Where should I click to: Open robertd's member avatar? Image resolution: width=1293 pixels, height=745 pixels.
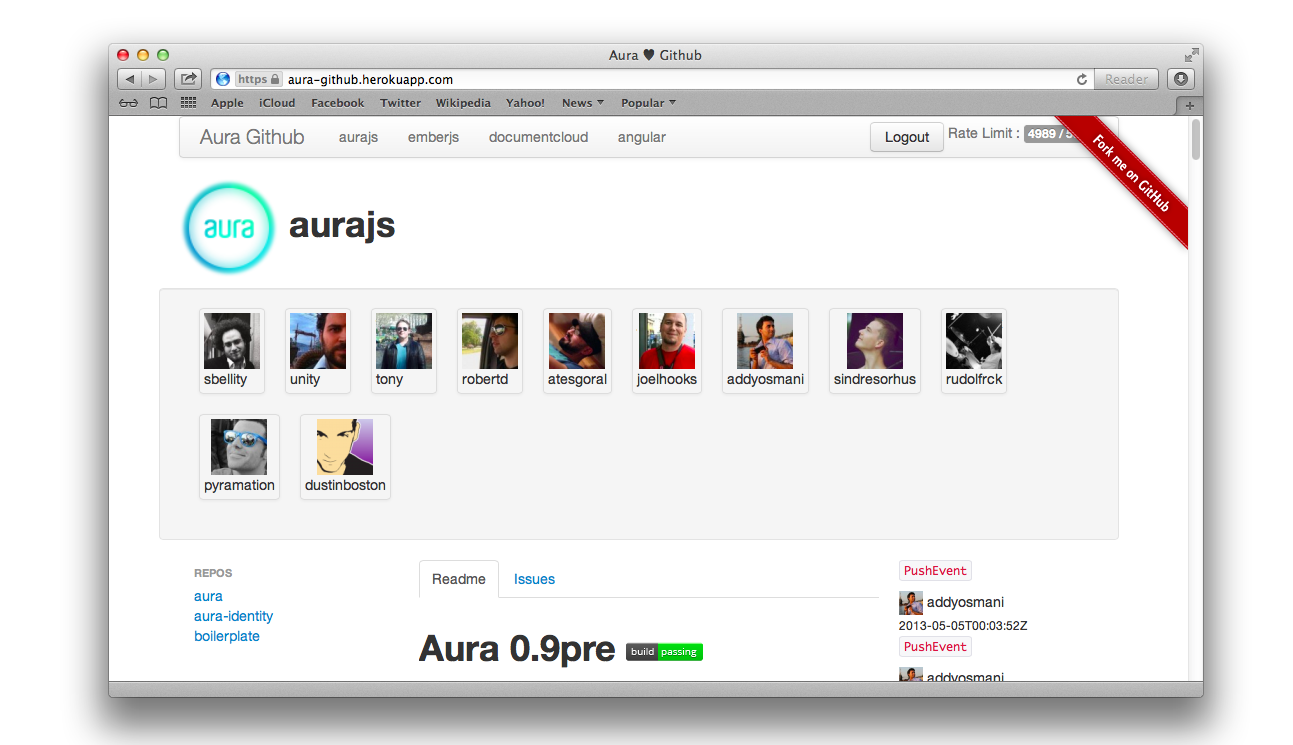(x=490, y=341)
